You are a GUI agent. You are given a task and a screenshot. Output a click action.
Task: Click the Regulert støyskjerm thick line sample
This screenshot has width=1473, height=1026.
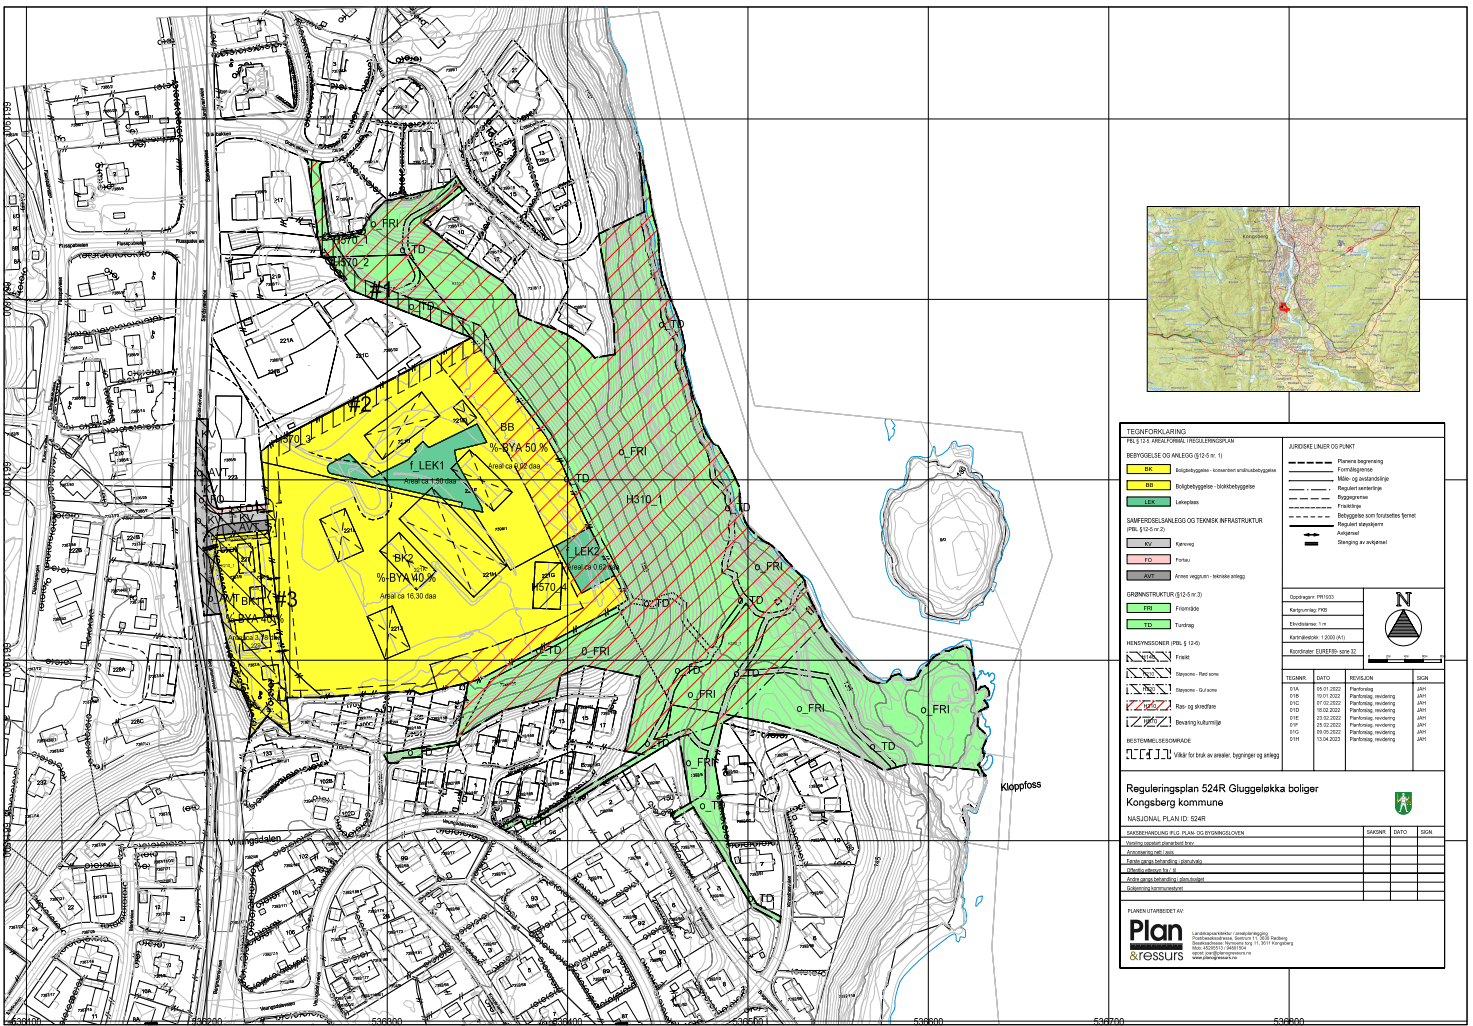(1310, 524)
